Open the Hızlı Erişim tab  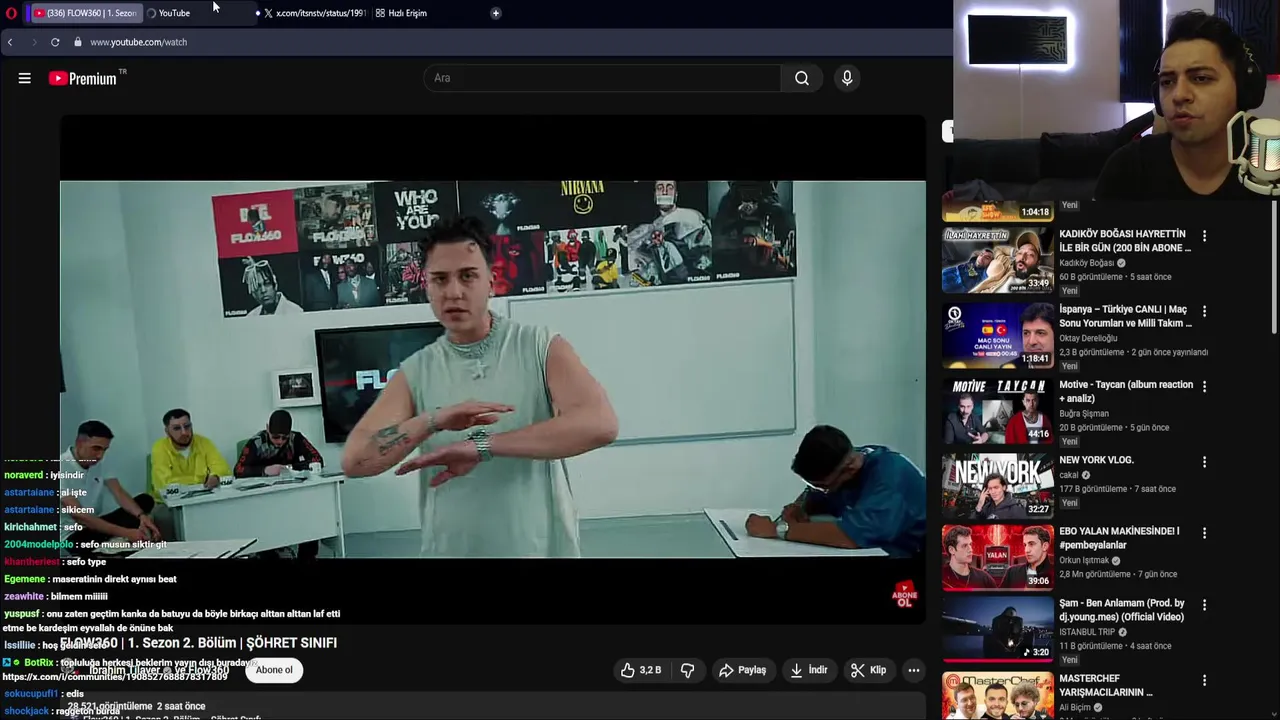[401, 13]
